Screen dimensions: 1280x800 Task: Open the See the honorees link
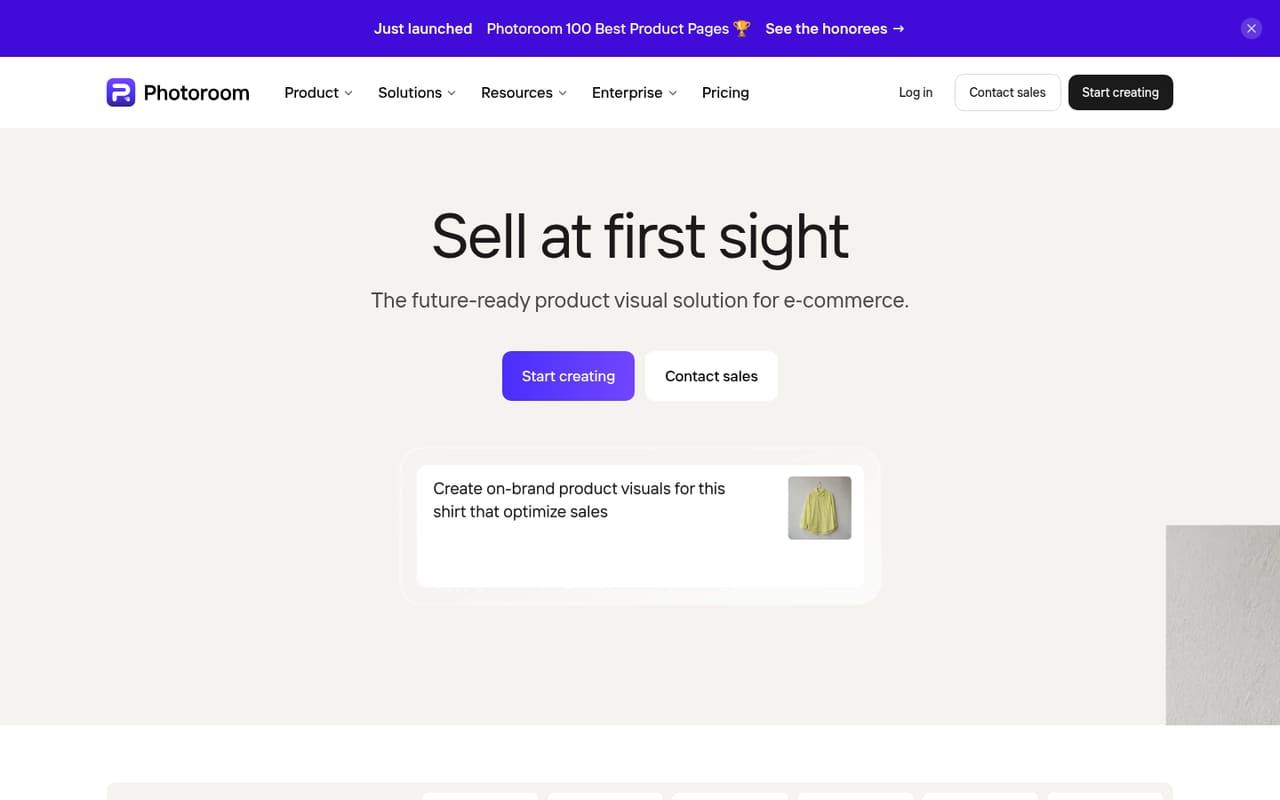(x=835, y=29)
